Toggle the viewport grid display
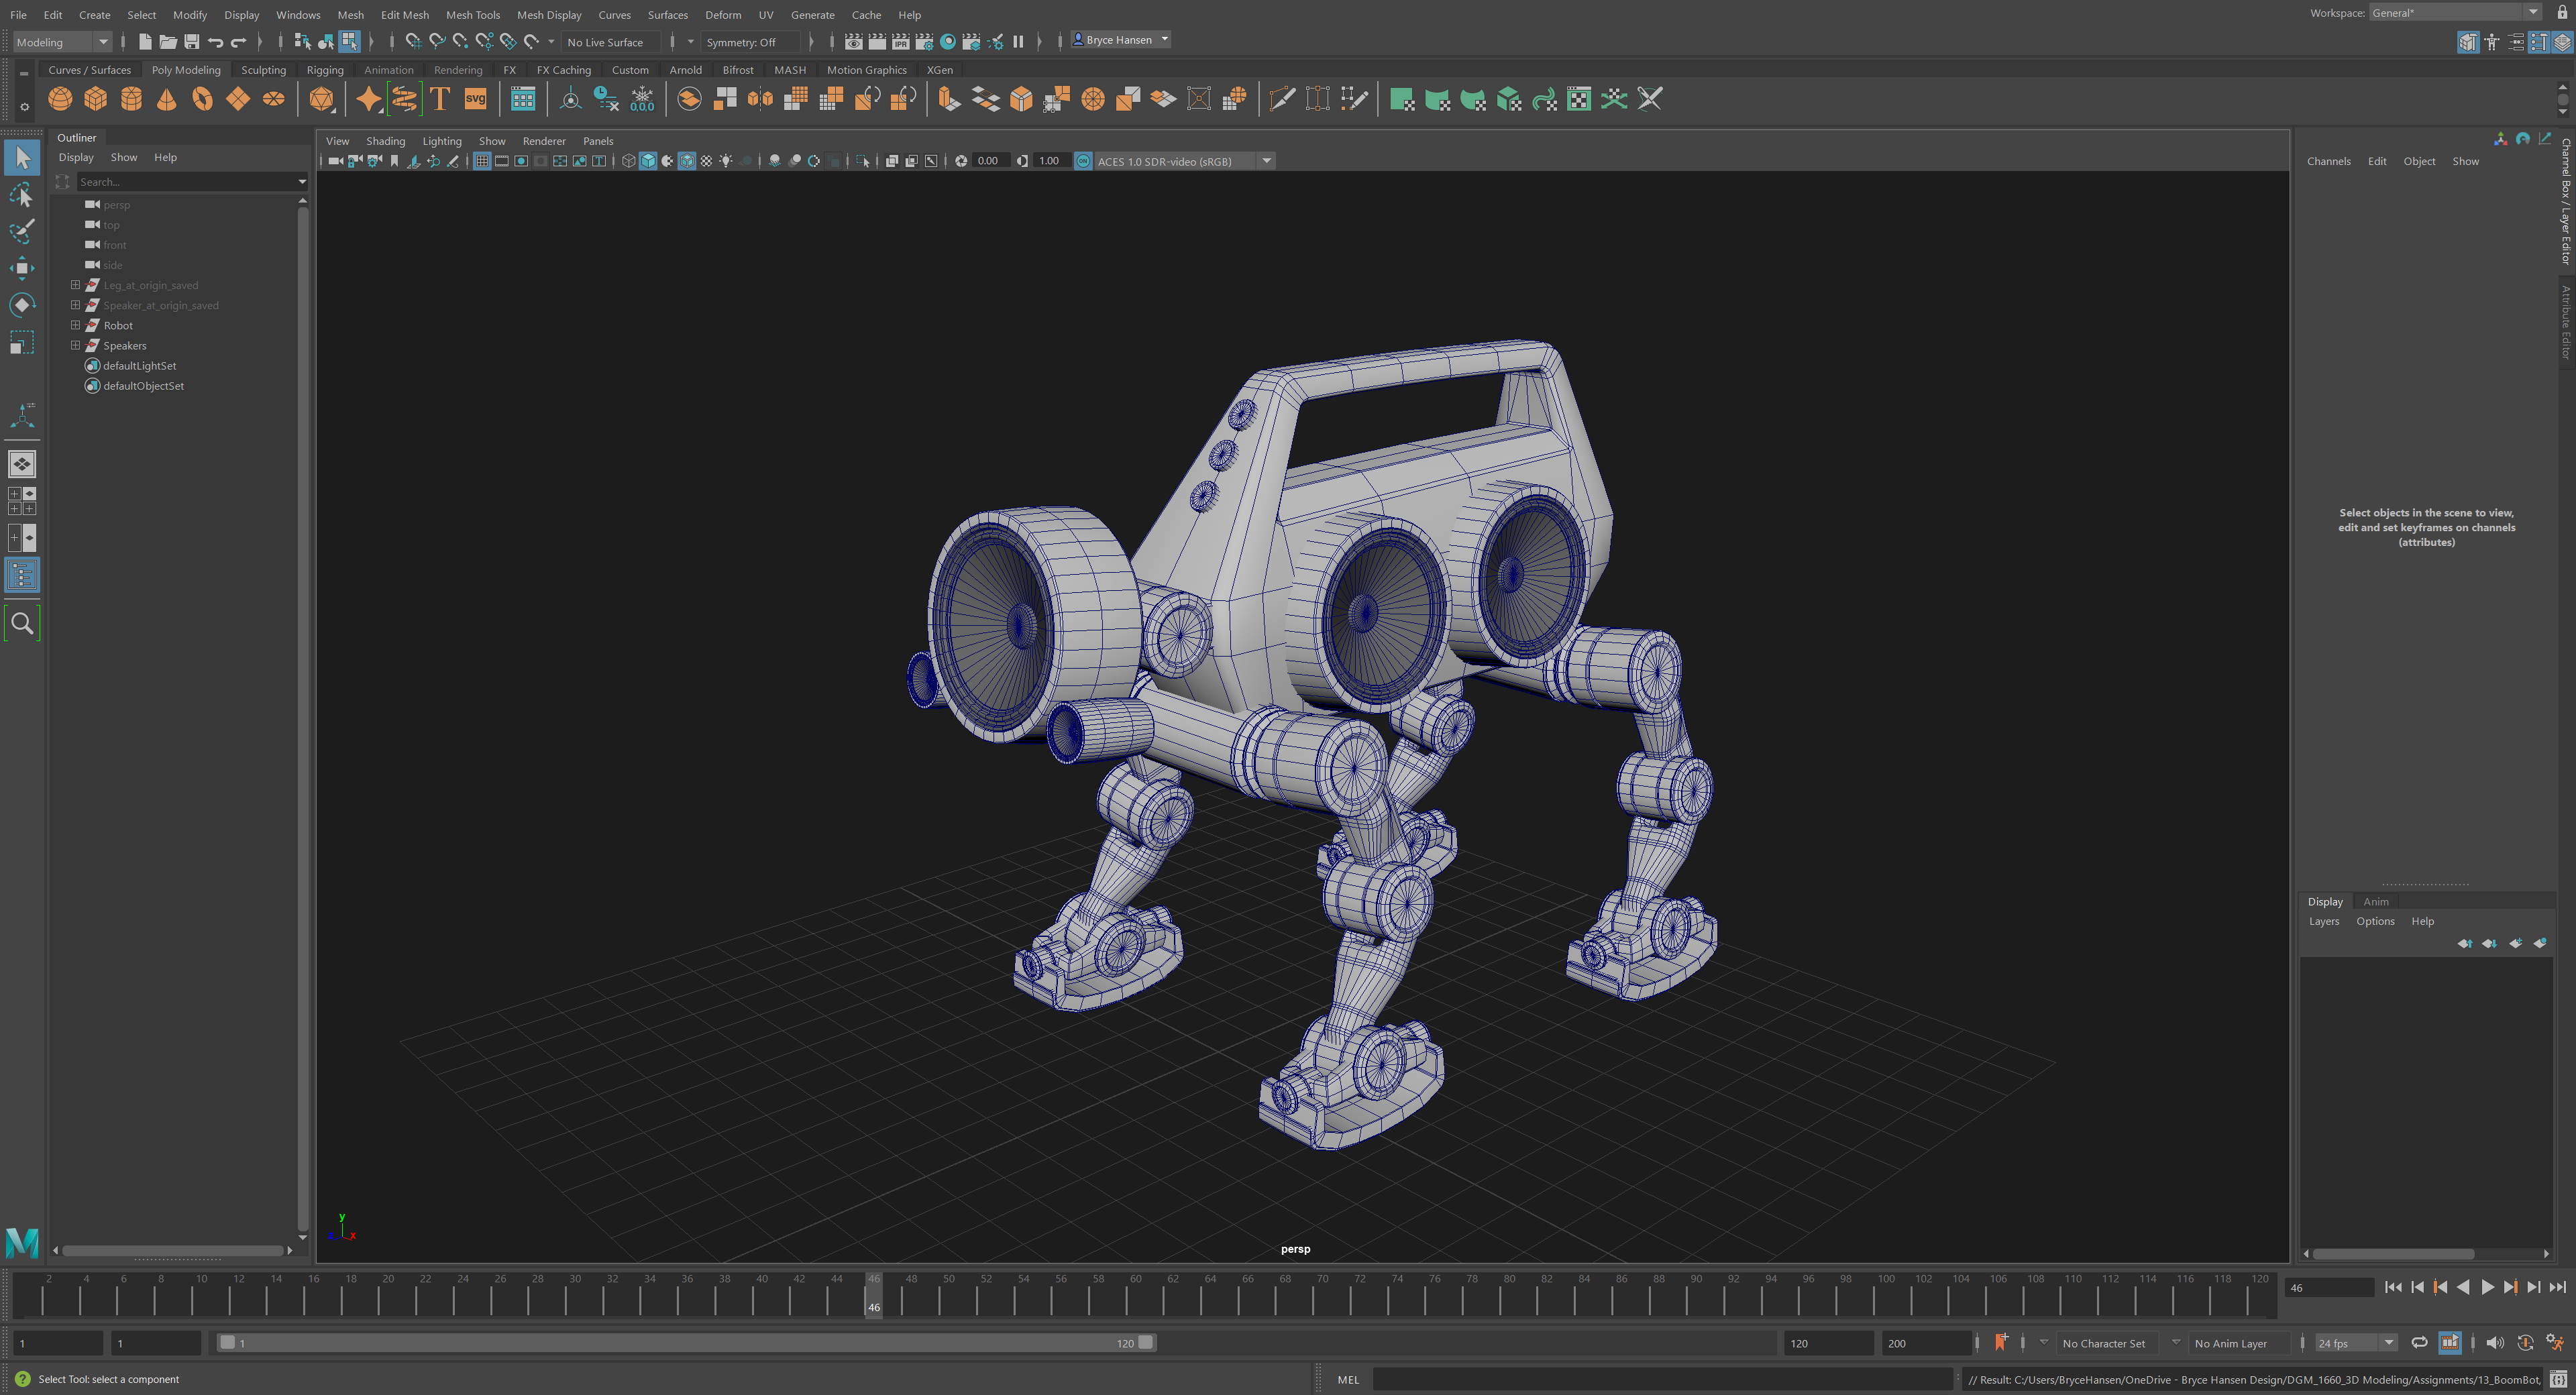This screenshot has width=2576, height=1395. point(482,161)
